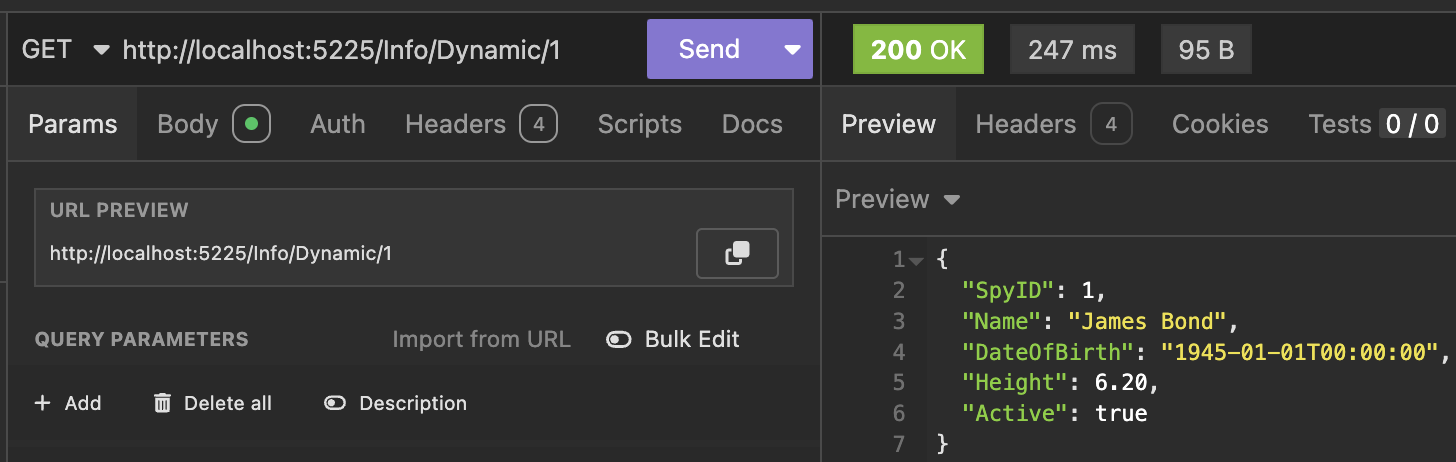Collapse the JSON root object fold arrow
1456x462 pixels.
tap(917, 261)
